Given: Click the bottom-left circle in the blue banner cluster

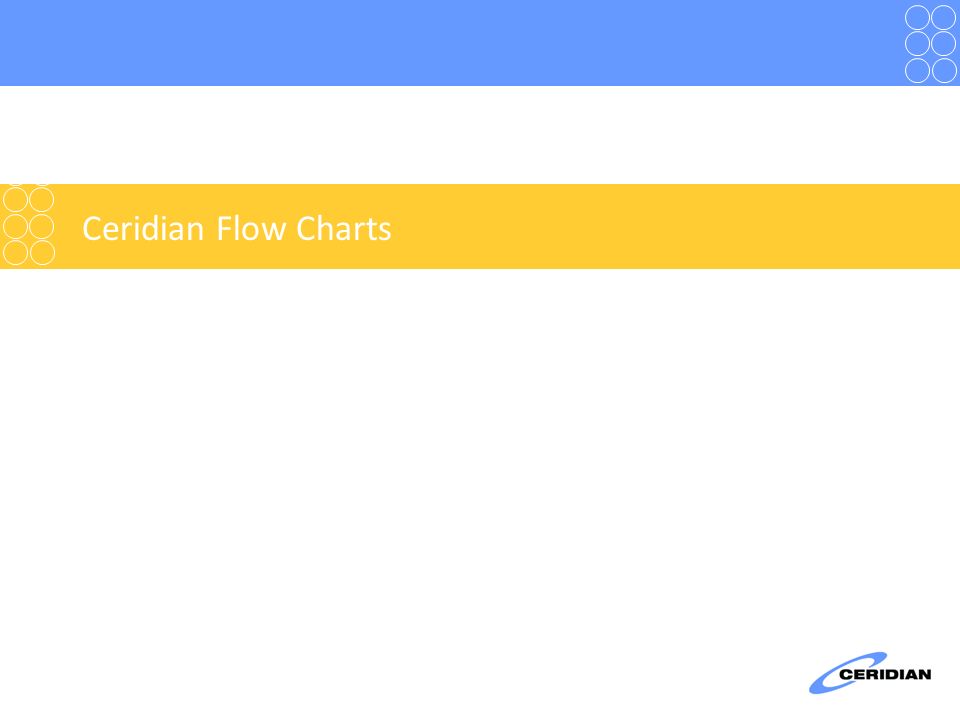Looking at the screenshot, I should [917, 70].
